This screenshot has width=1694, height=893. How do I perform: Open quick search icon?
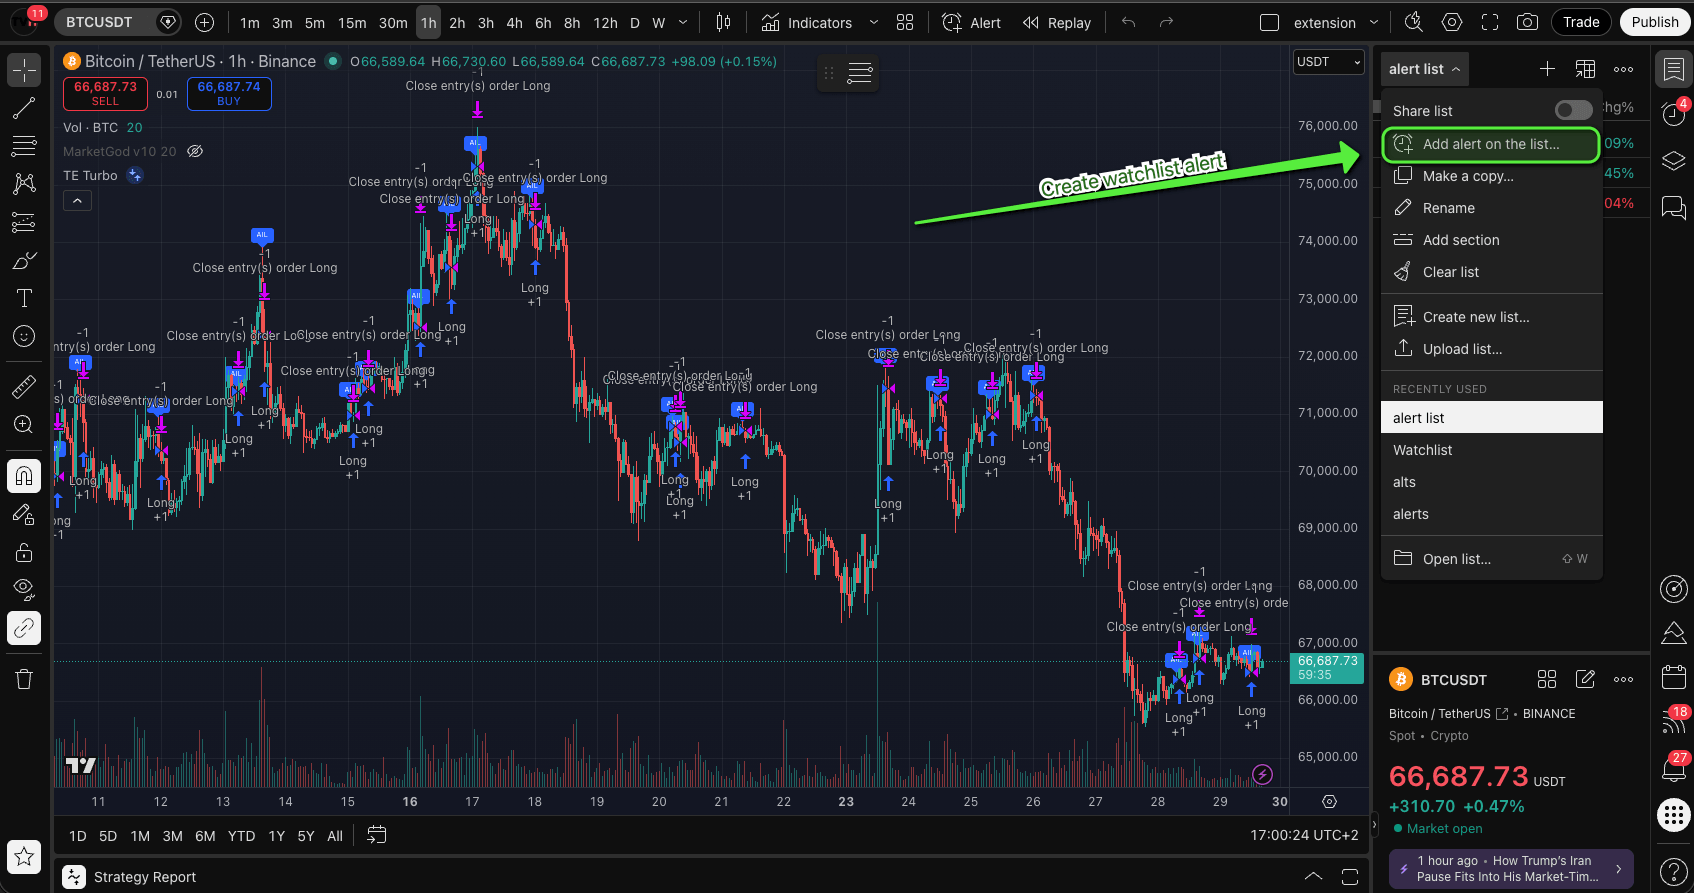[x=1414, y=22]
